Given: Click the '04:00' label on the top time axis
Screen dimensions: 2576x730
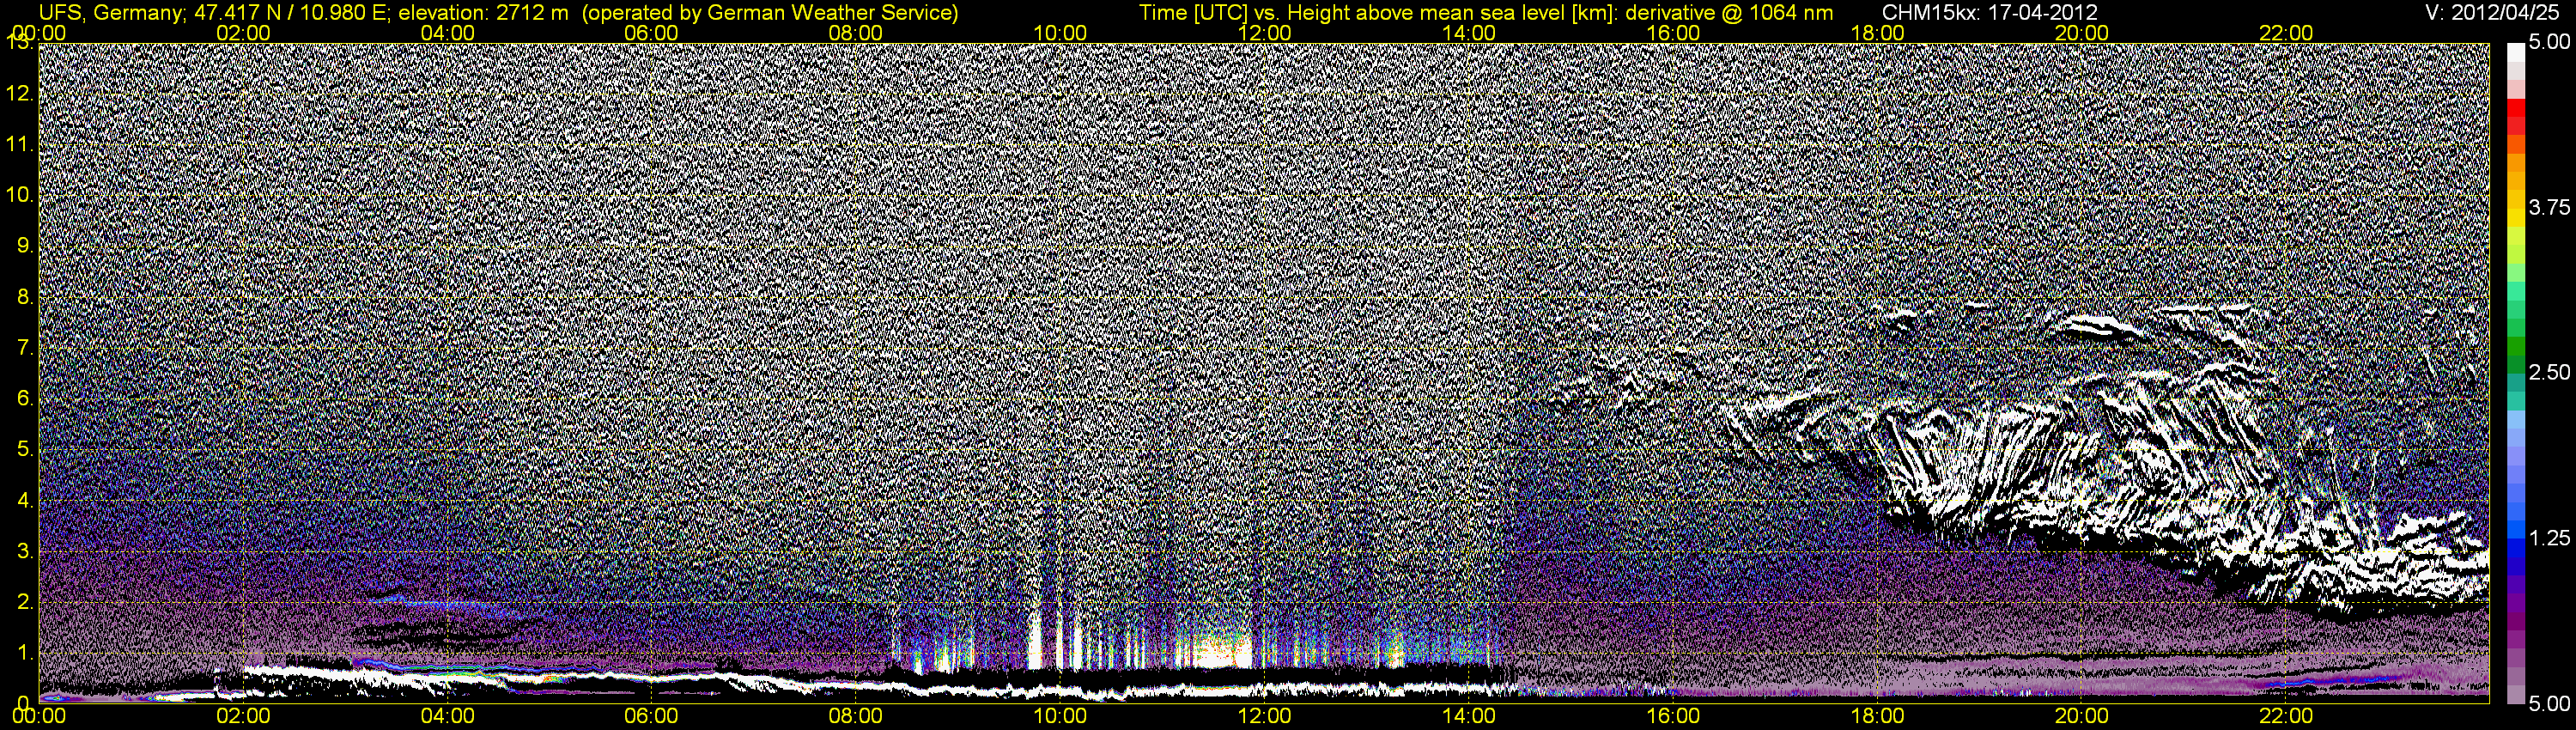Looking at the screenshot, I should pyautogui.click(x=447, y=32).
